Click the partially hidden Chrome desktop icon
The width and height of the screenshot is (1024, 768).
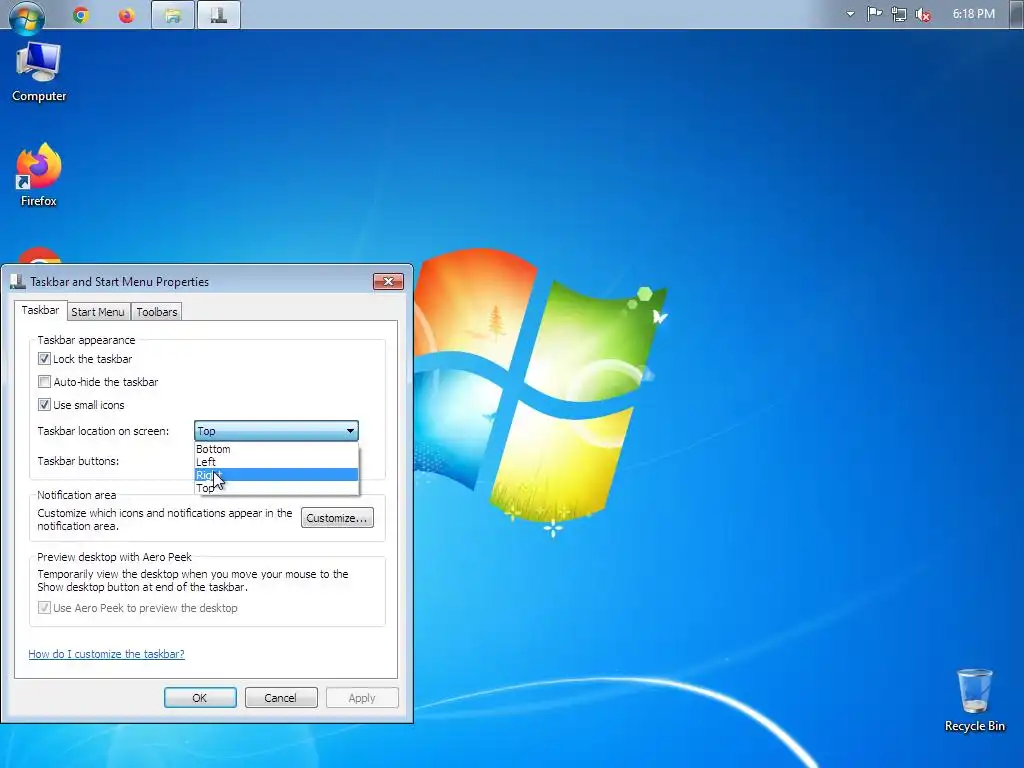click(x=39, y=255)
